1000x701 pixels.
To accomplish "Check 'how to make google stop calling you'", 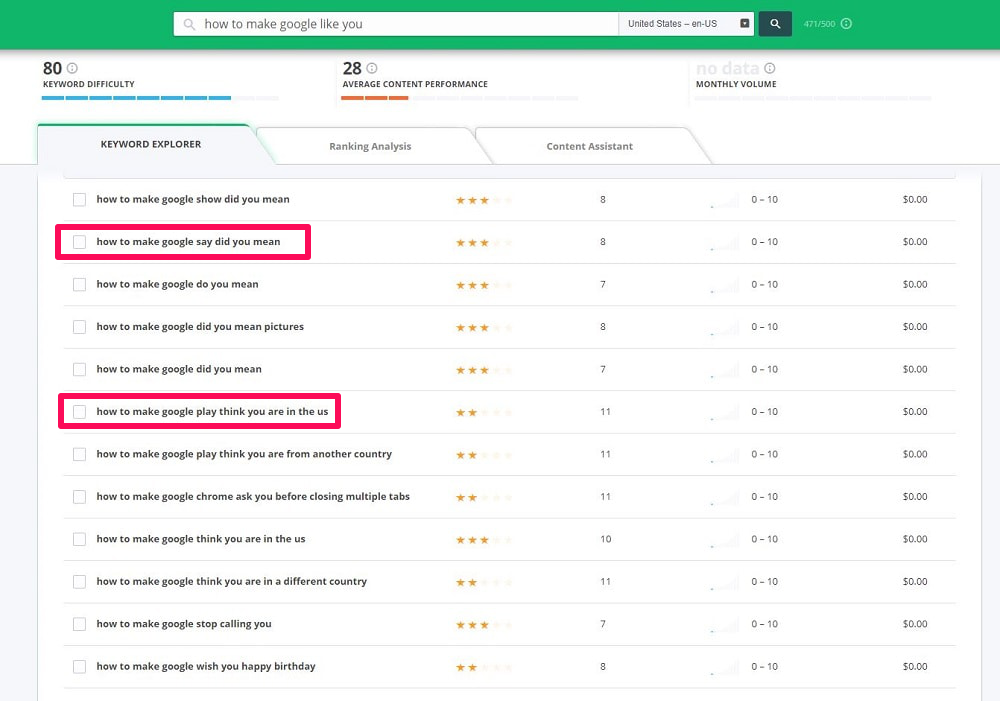I will coord(79,624).
